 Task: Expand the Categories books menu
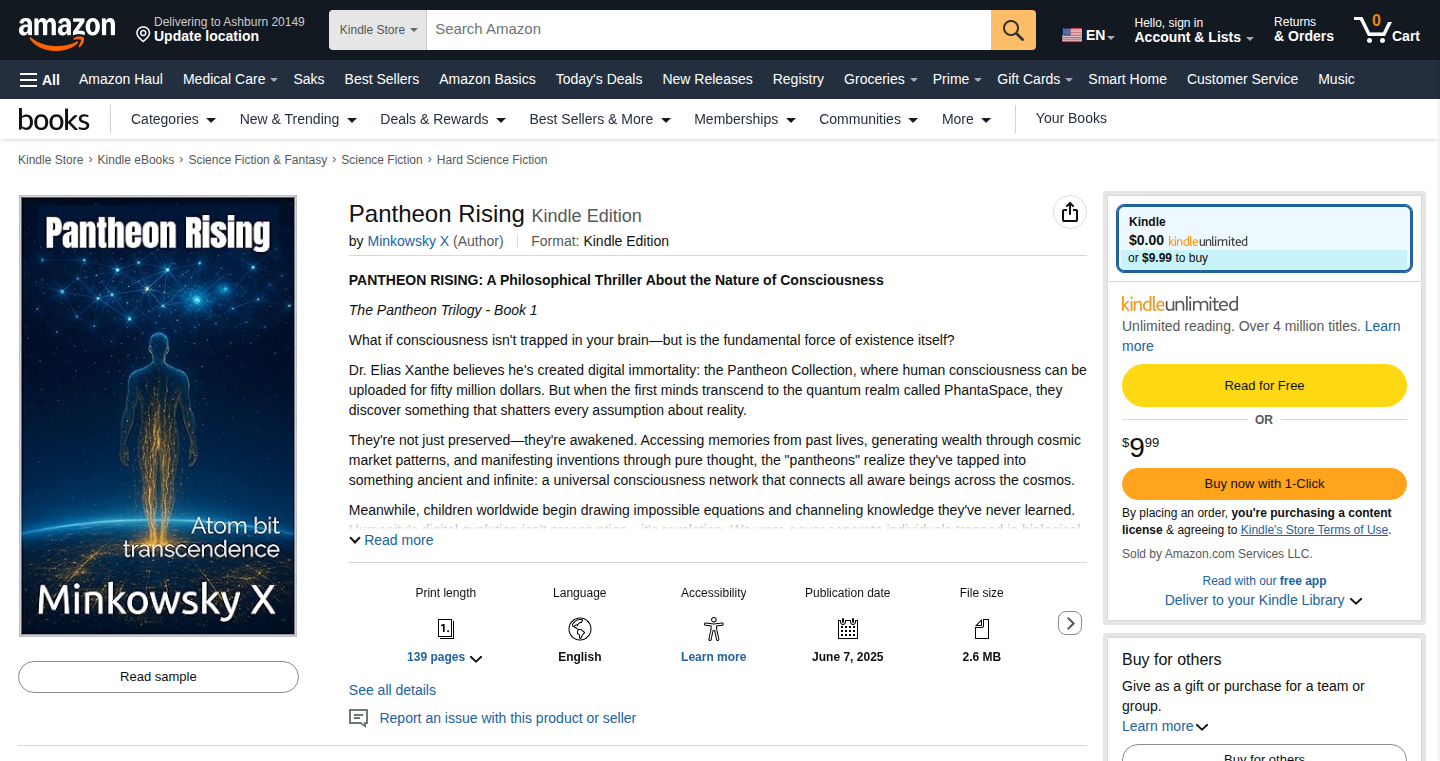(174, 119)
